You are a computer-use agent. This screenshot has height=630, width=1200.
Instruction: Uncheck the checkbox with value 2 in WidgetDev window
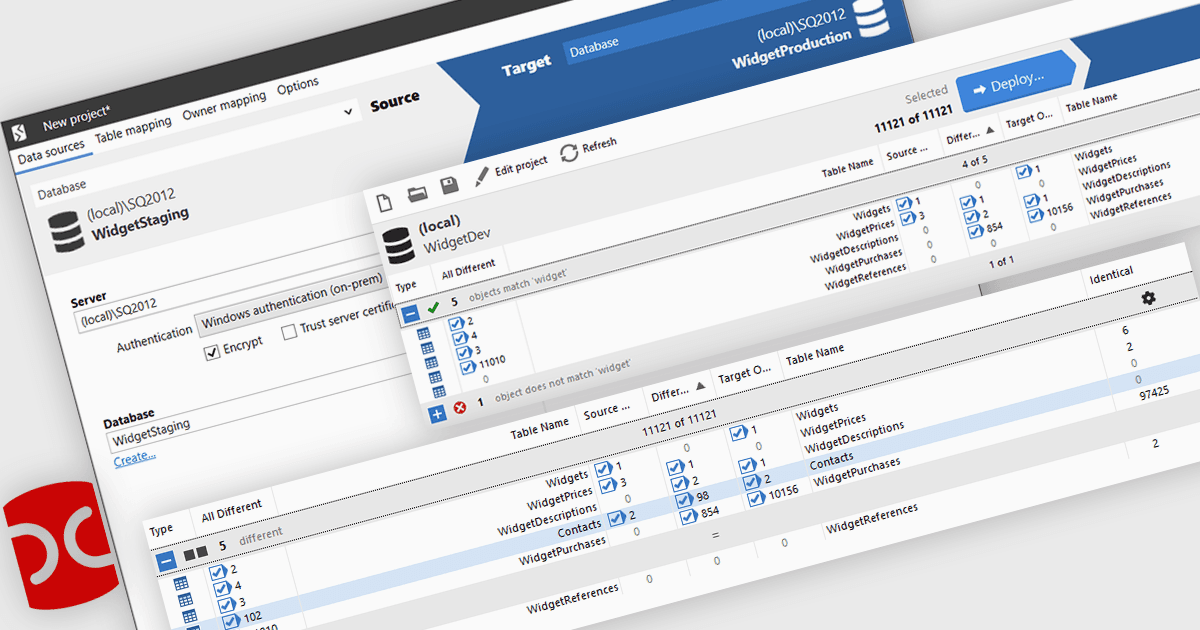(x=456, y=323)
